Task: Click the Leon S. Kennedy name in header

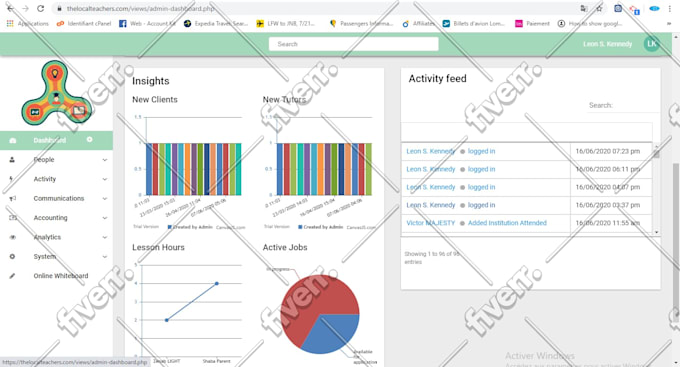Action: point(607,44)
